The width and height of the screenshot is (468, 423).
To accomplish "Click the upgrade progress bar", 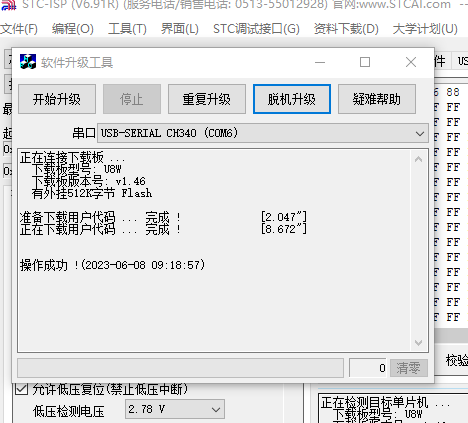I will point(180,368).
